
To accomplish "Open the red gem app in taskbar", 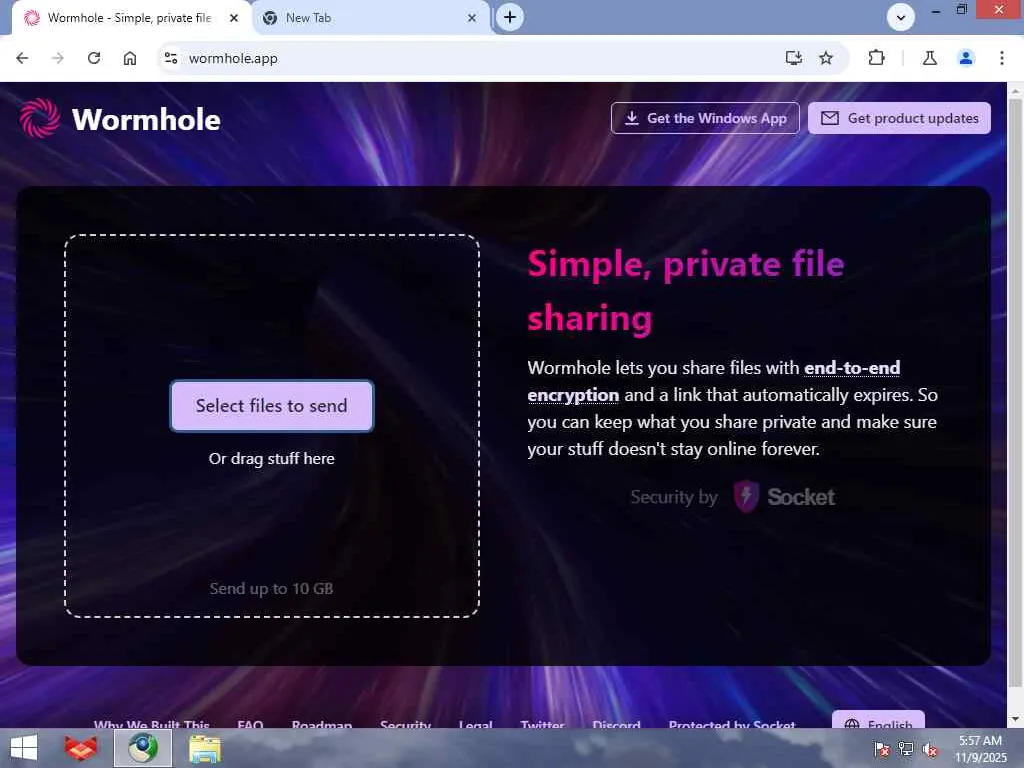I will 81,748.
